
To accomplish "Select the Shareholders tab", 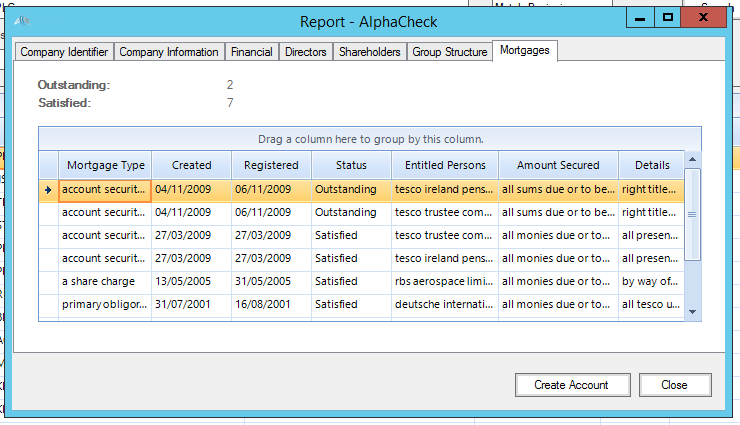I will [x=370, y=52].
